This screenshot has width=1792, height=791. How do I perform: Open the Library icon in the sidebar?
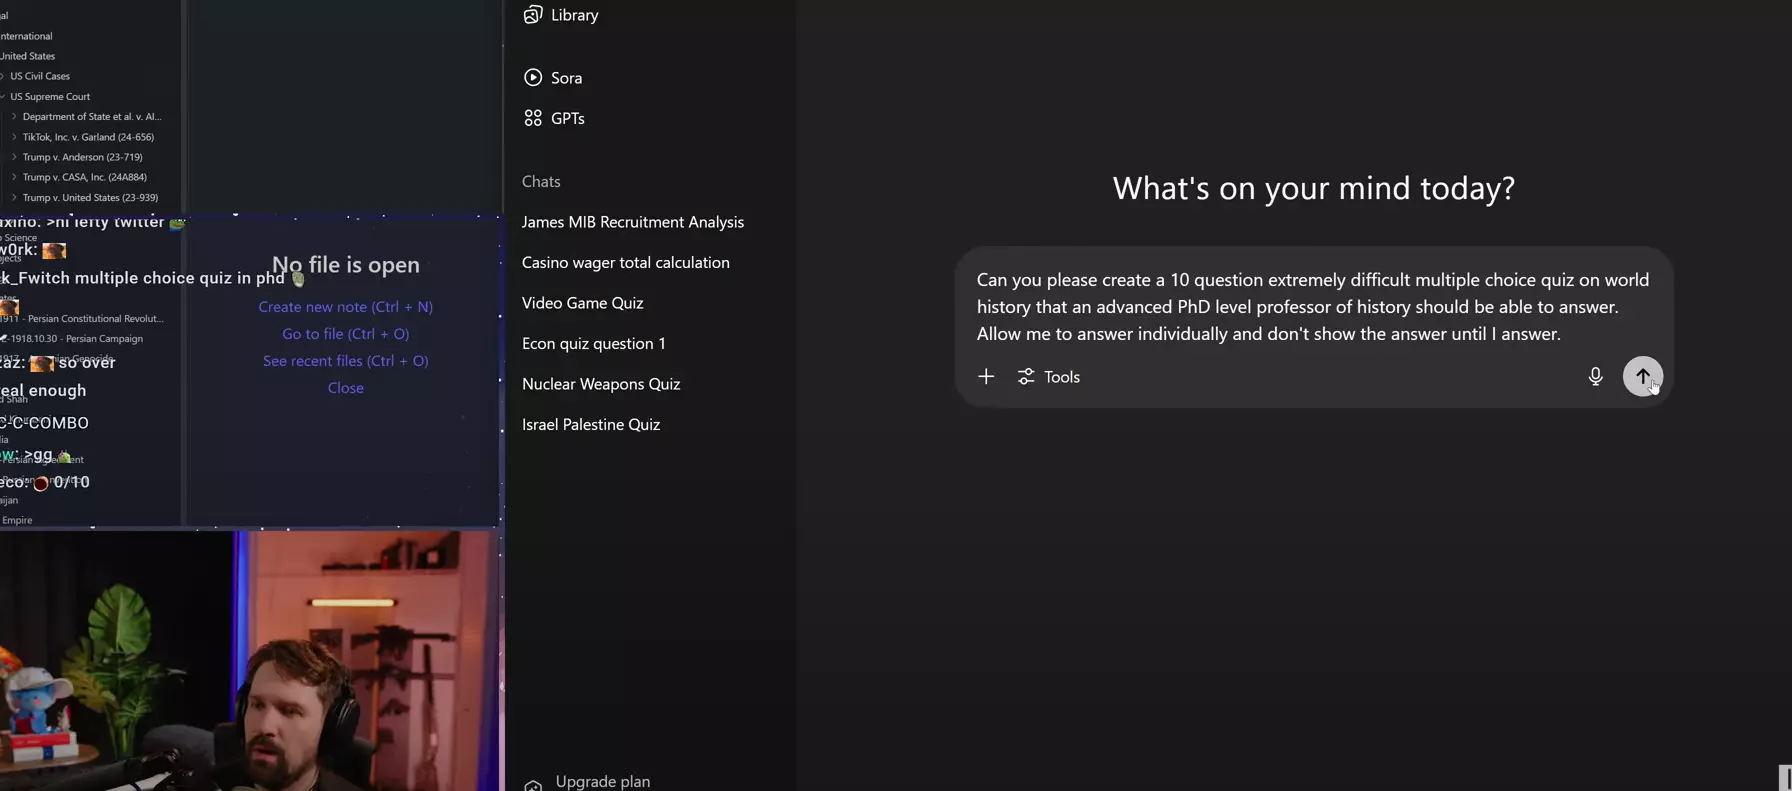pyautogui.click(x=533, y=15)
